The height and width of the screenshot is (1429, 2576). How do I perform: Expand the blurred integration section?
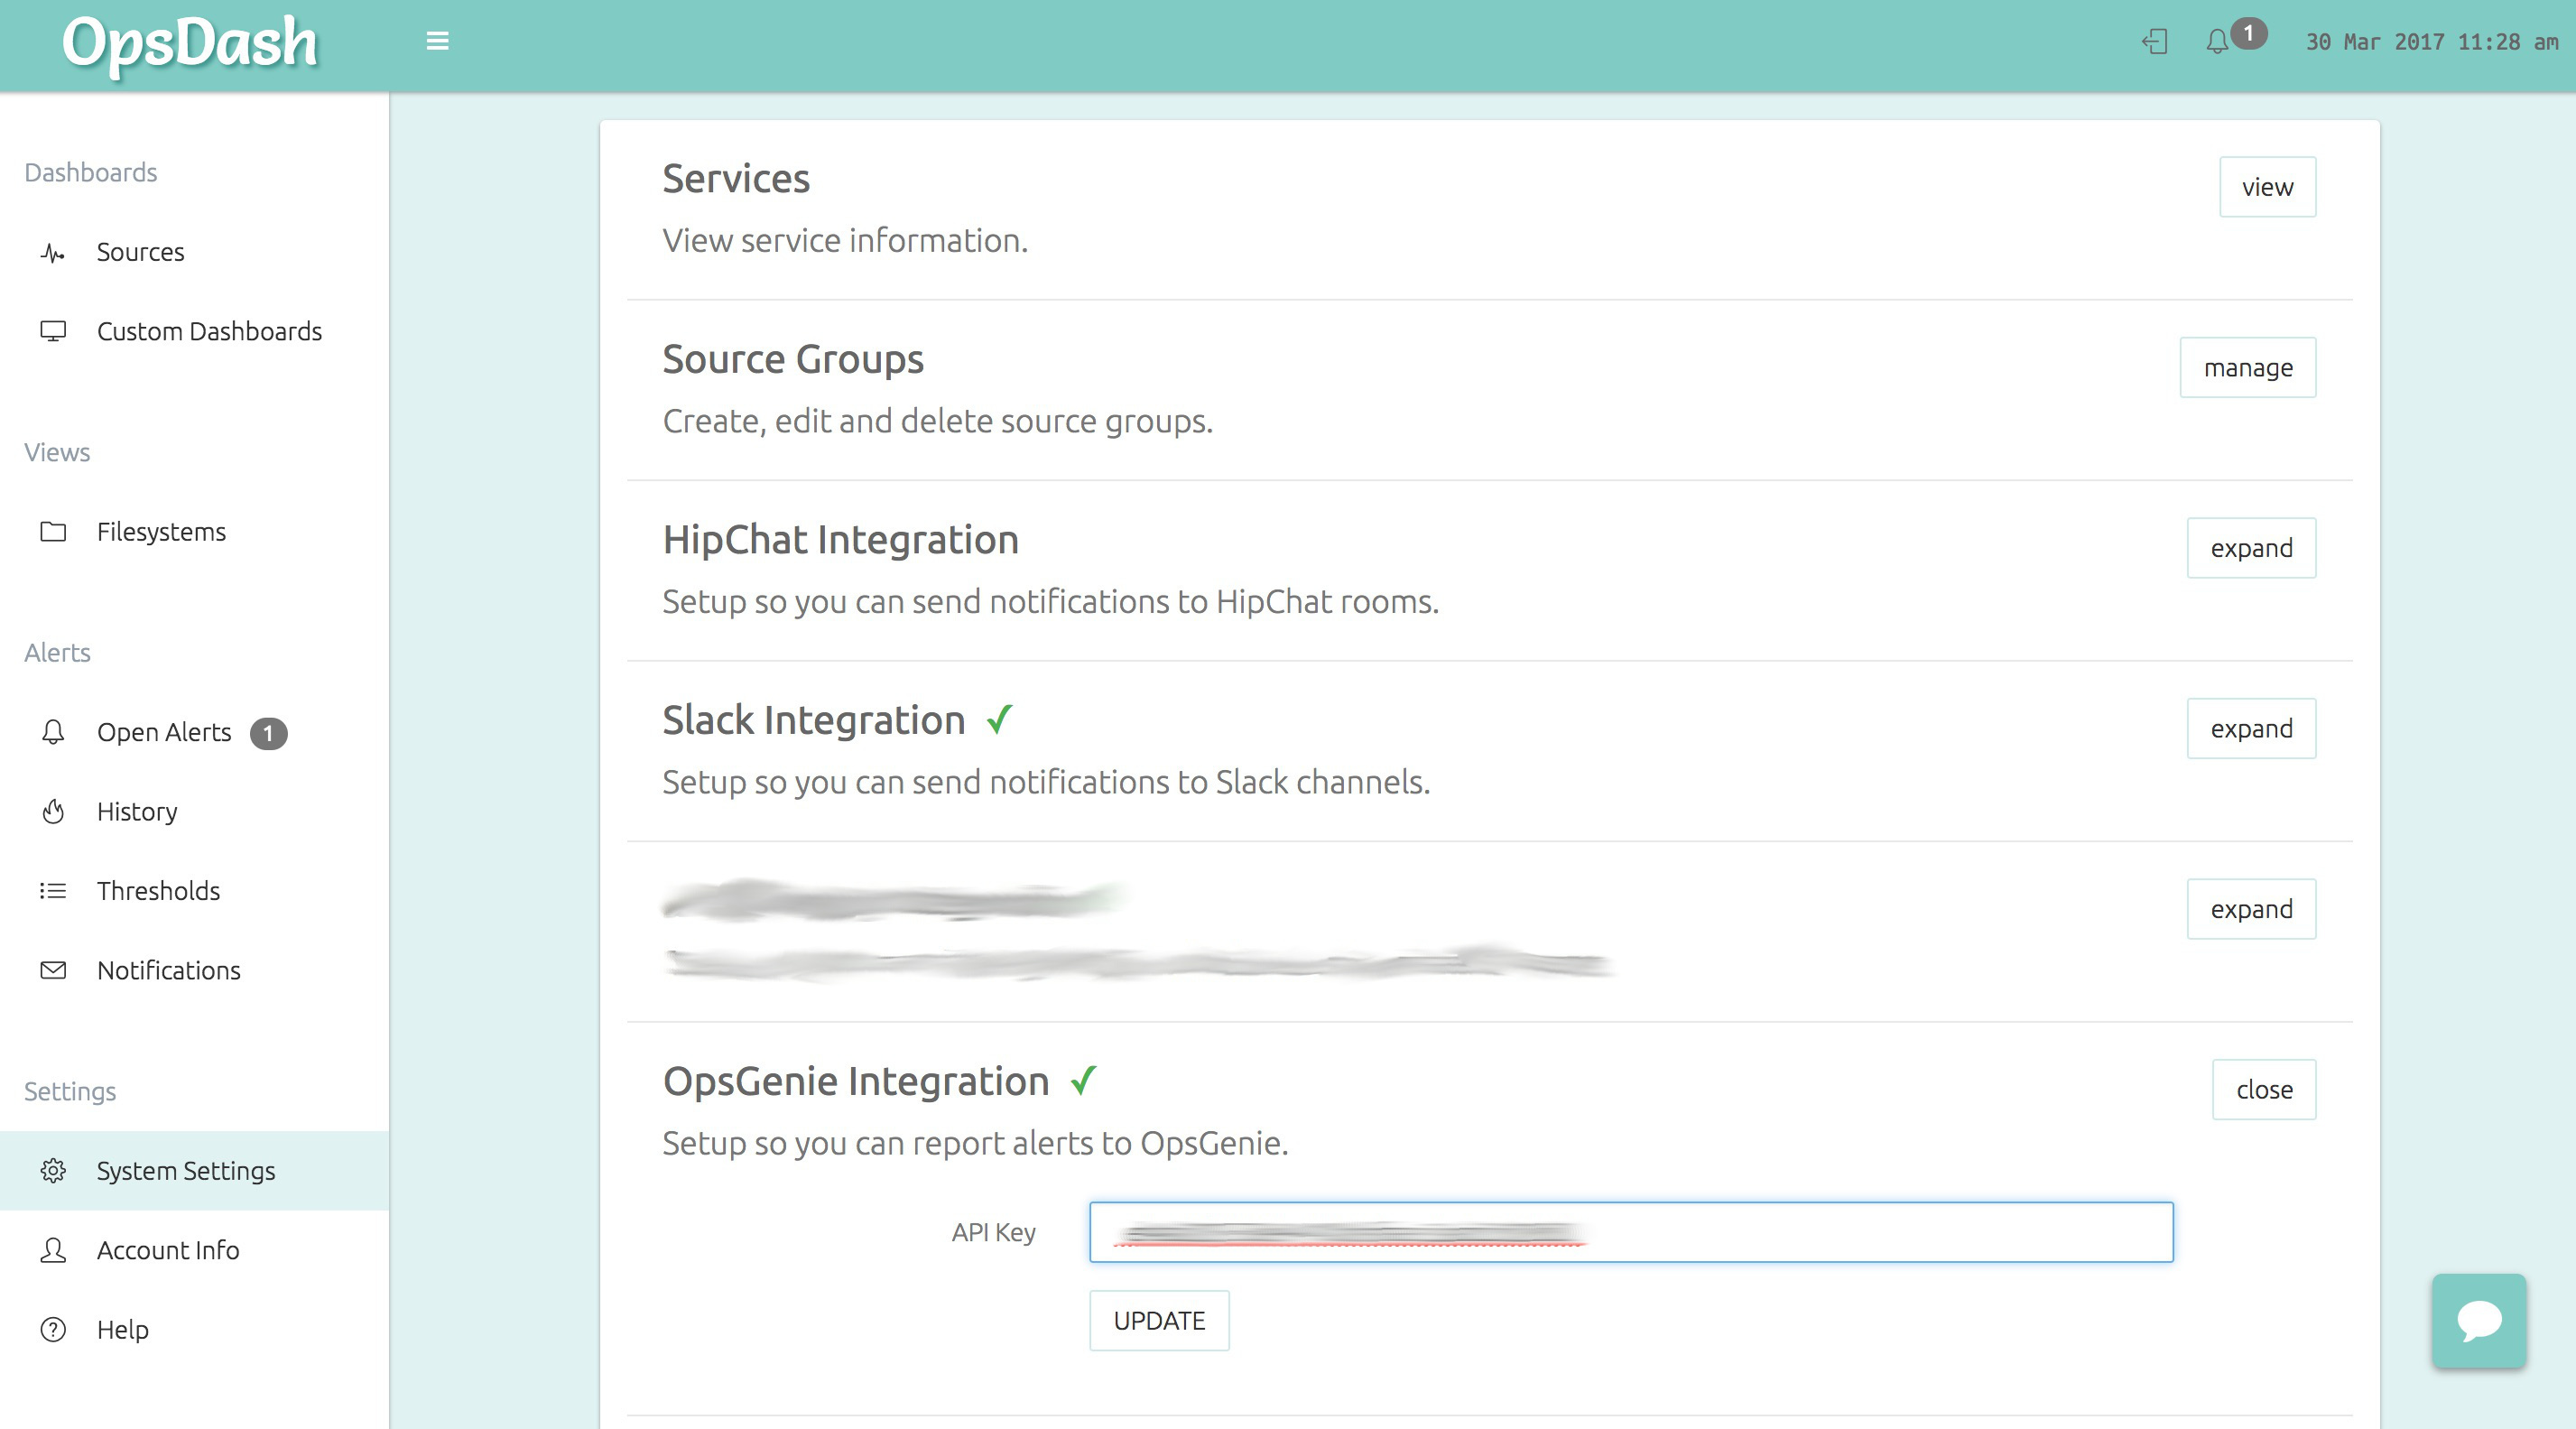[2250, 909]
